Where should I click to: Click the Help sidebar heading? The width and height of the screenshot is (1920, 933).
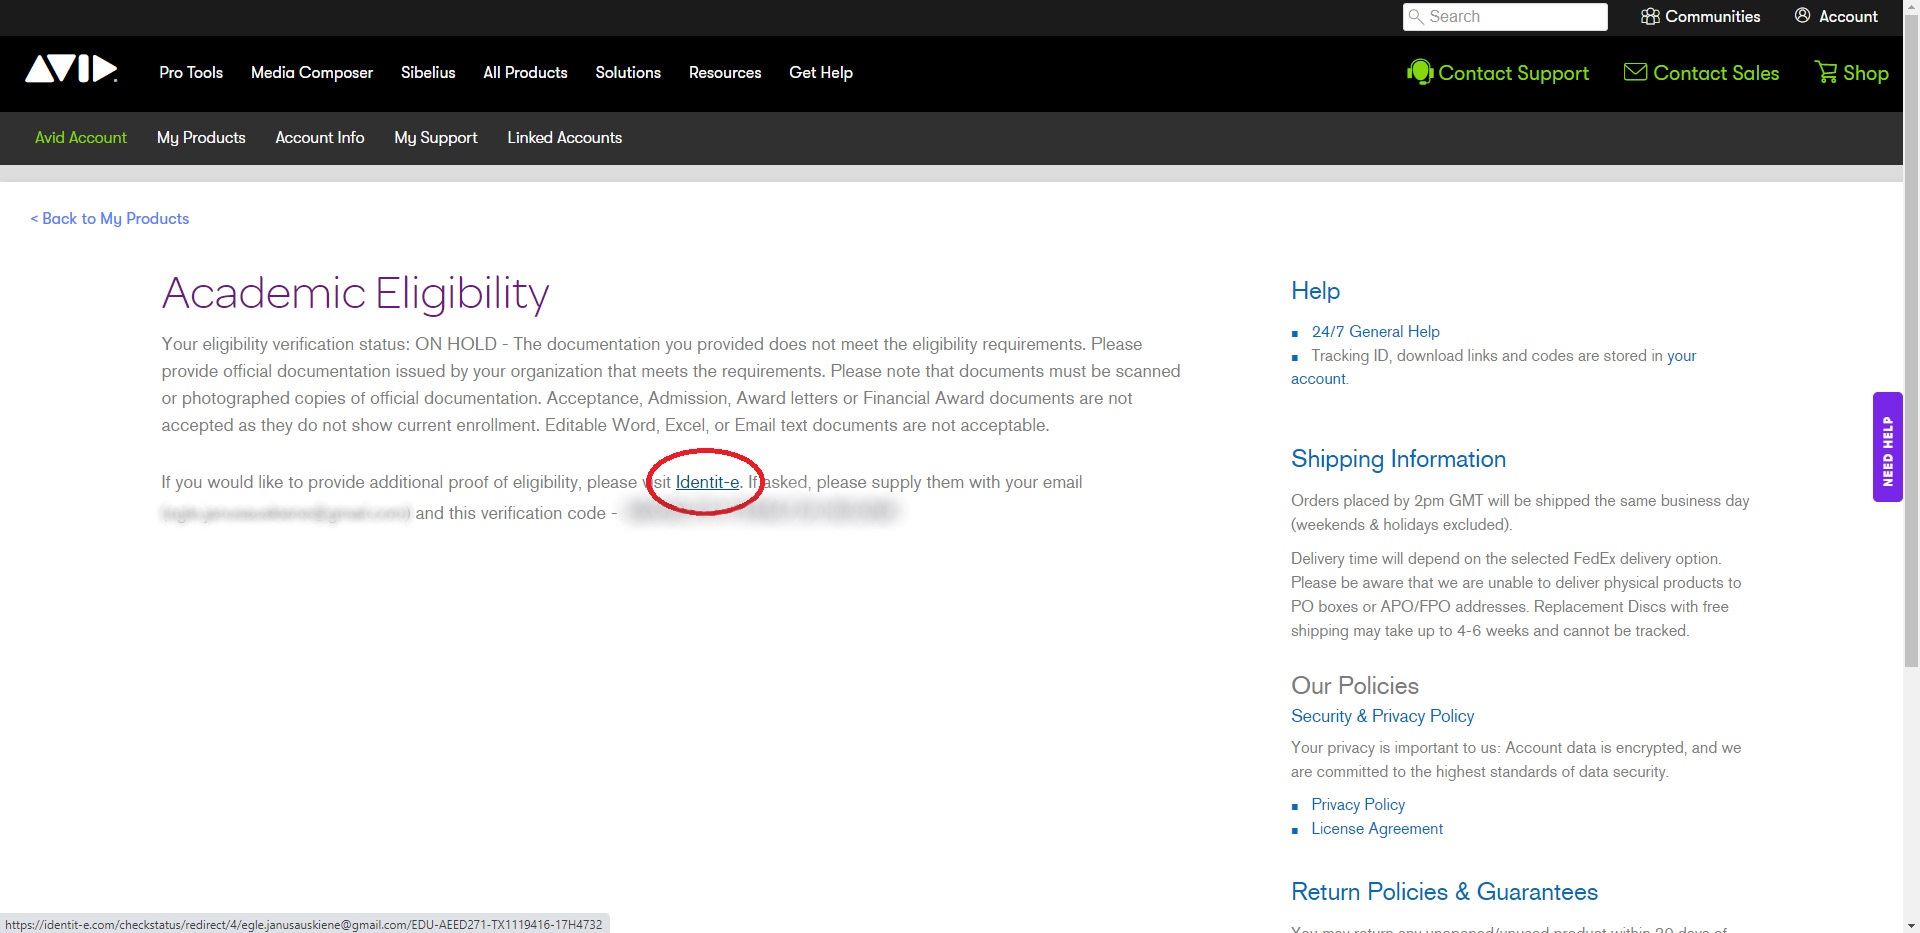pos(1315,291)
